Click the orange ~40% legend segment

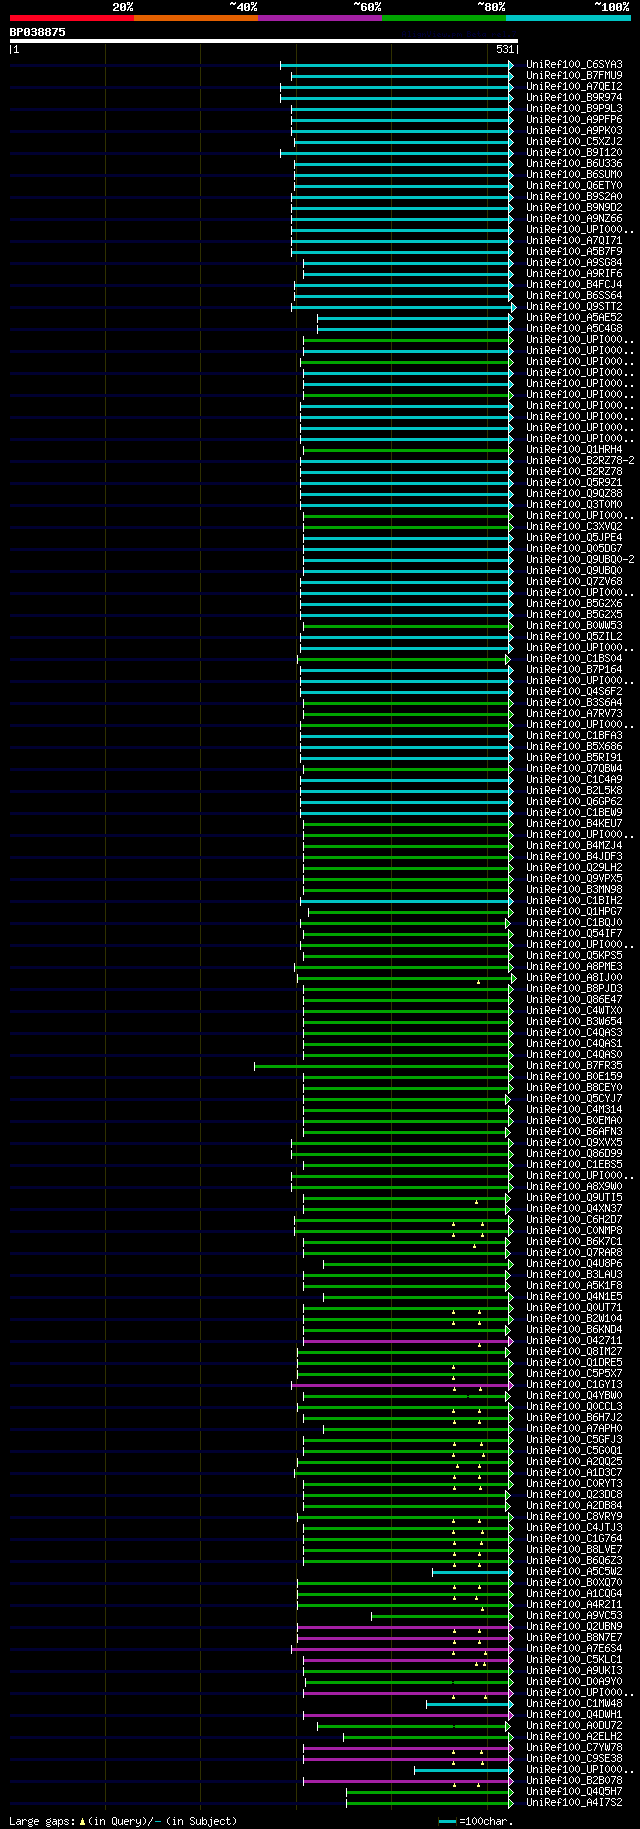pos(195,18)
